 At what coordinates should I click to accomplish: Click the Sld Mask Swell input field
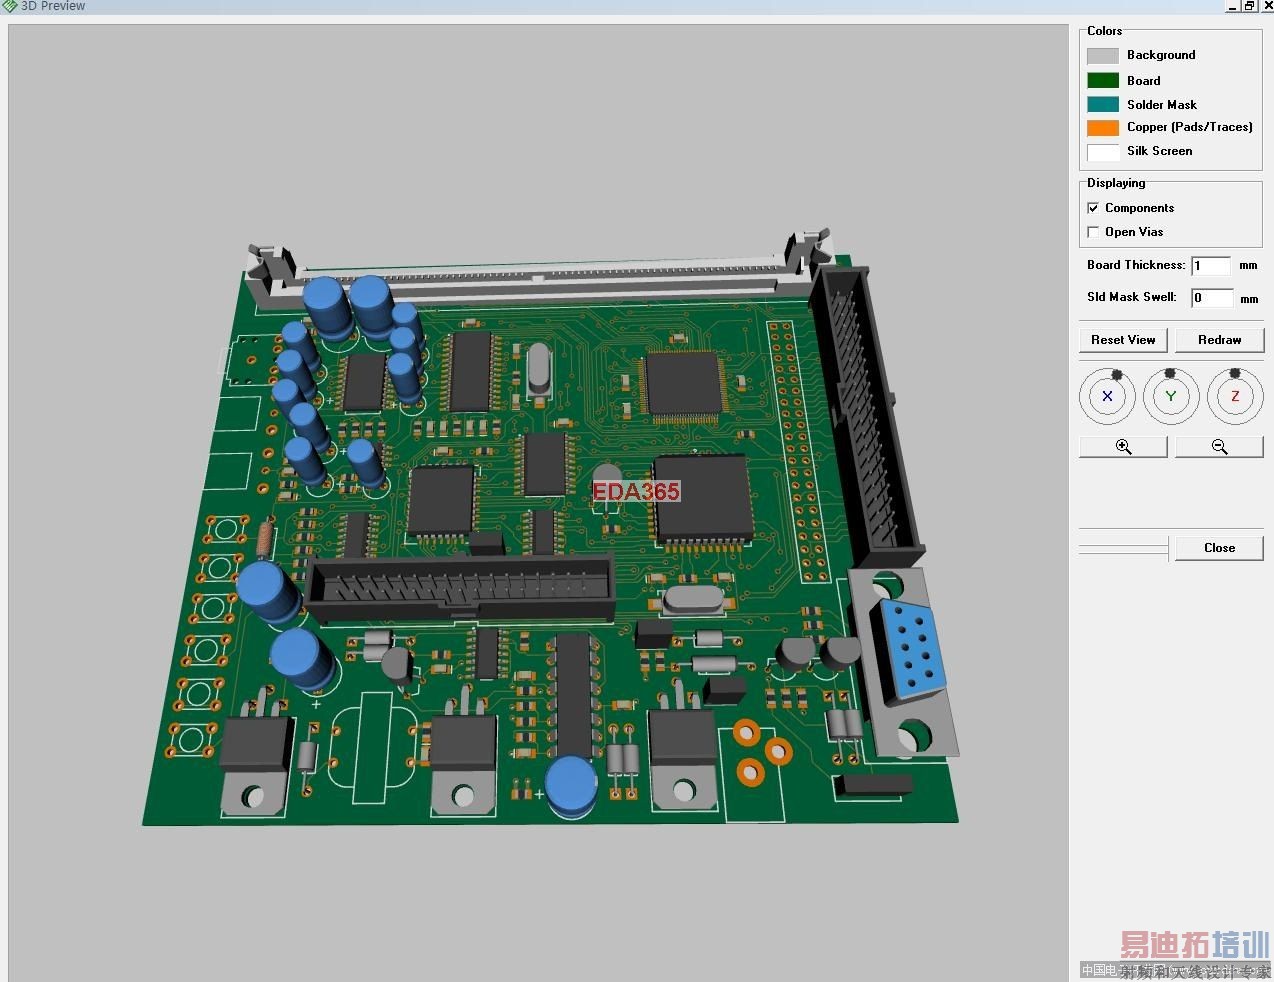click(1211, 298)
